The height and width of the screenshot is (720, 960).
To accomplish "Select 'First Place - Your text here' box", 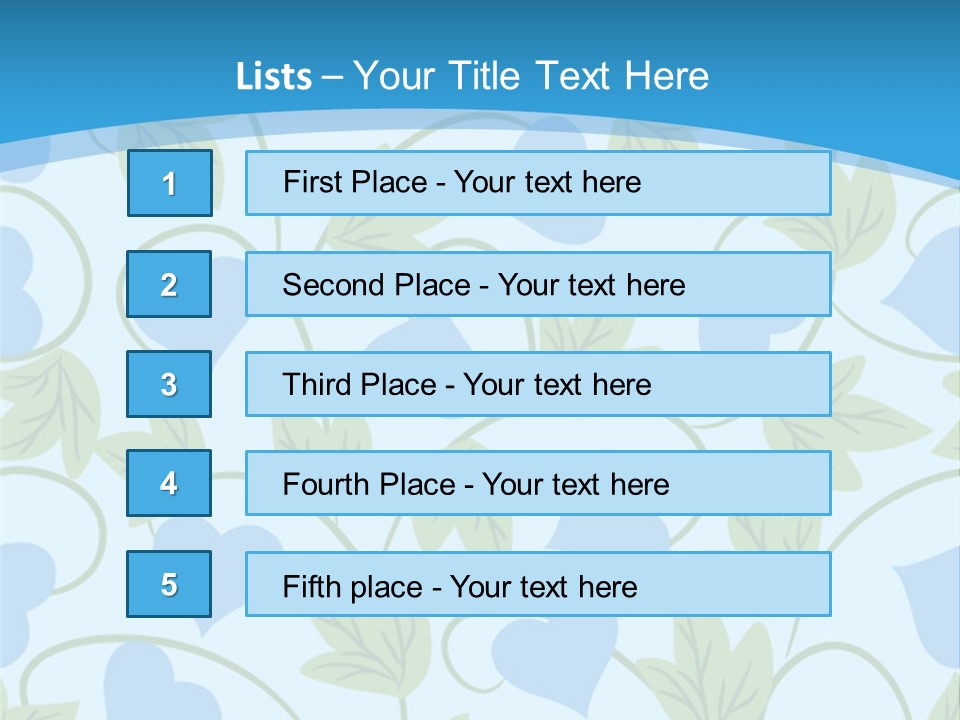I will pos(538,183).
